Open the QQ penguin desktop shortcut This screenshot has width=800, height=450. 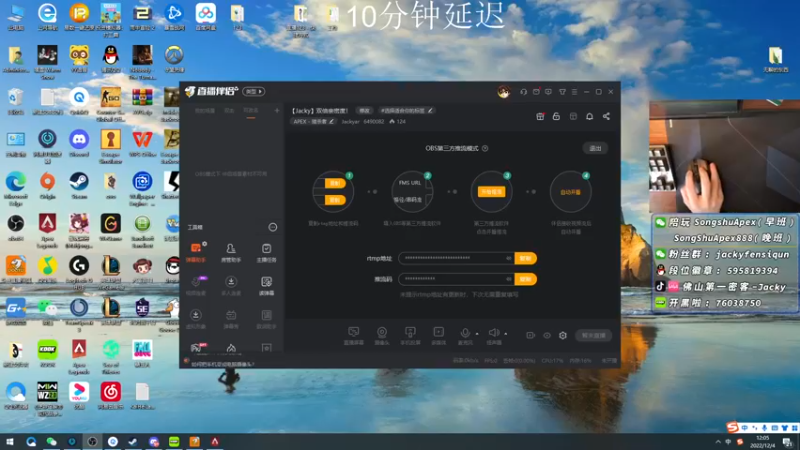pyautogui.click(x=110, y=58)
